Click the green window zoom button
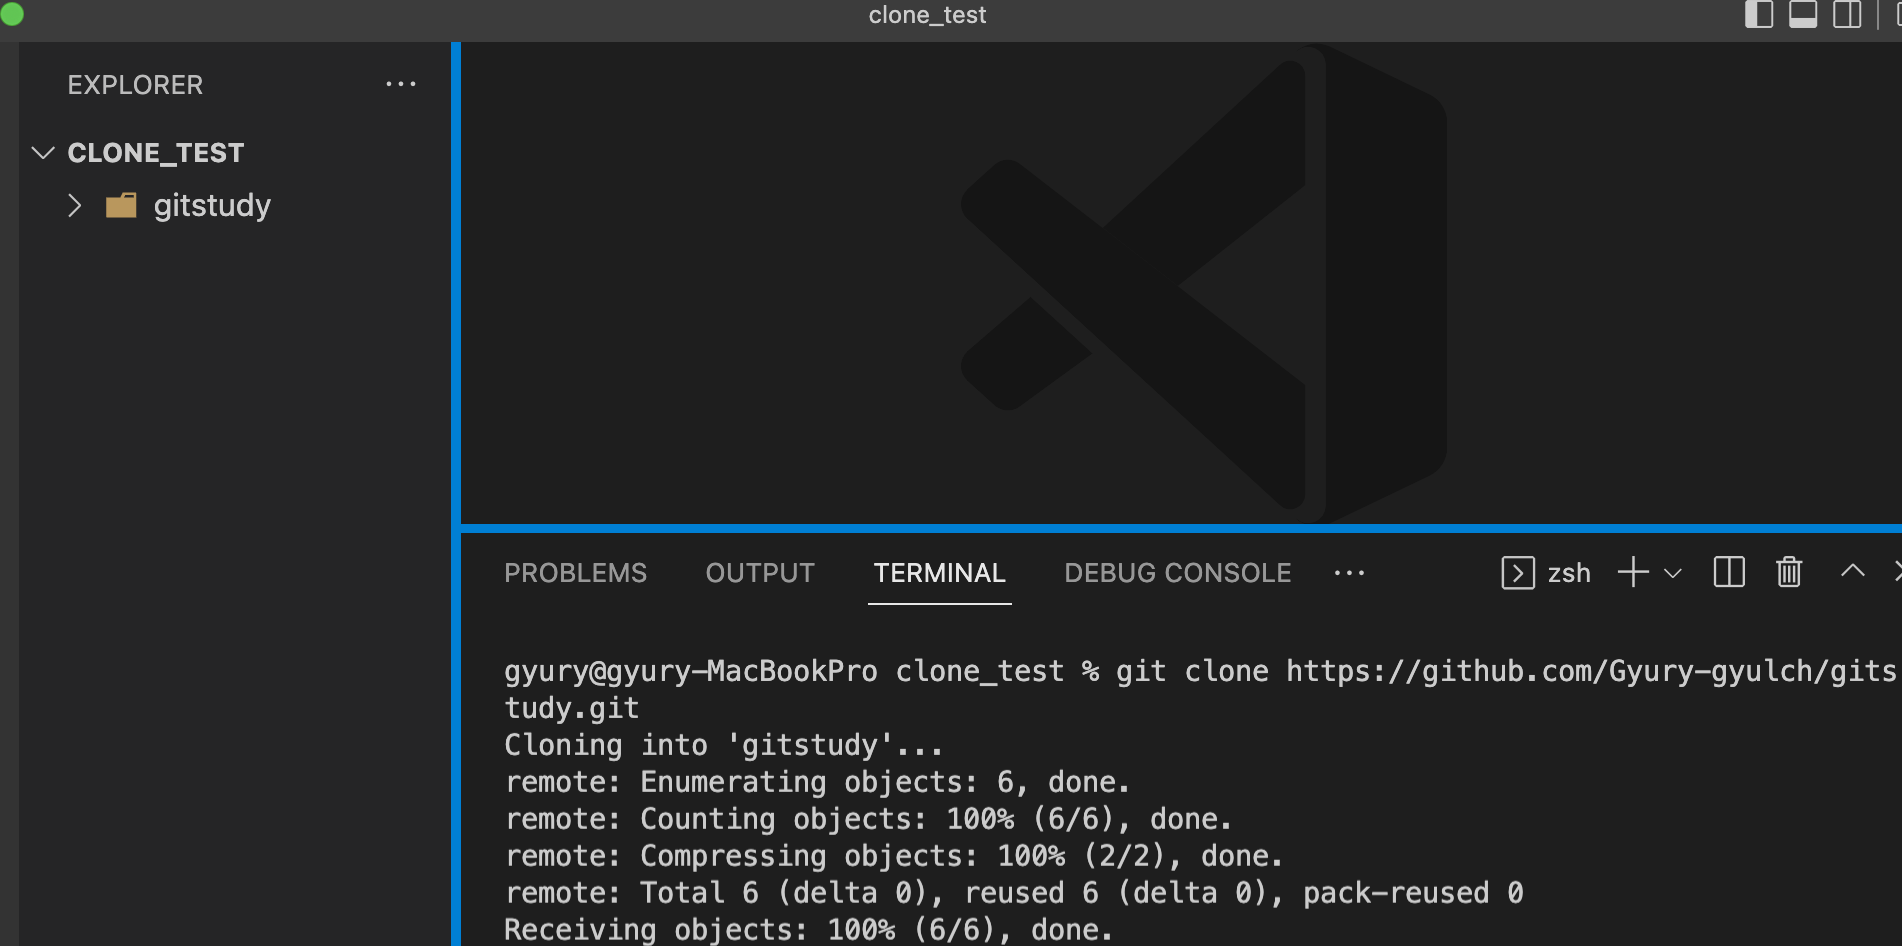The width and height of the screenshot is (1902, 946). tap(11, 14)
